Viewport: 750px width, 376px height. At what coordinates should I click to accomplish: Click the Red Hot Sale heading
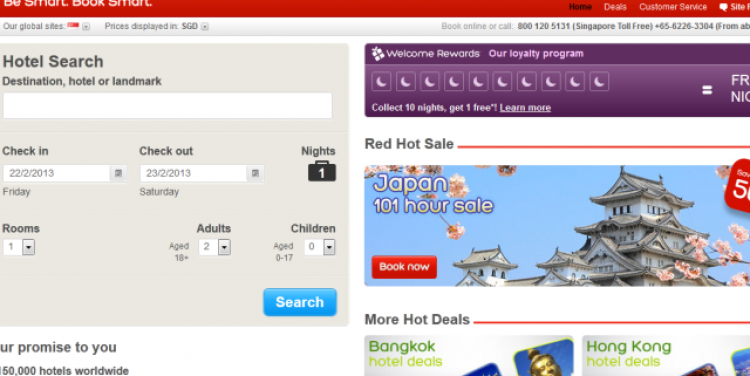[x=409, y=144]
